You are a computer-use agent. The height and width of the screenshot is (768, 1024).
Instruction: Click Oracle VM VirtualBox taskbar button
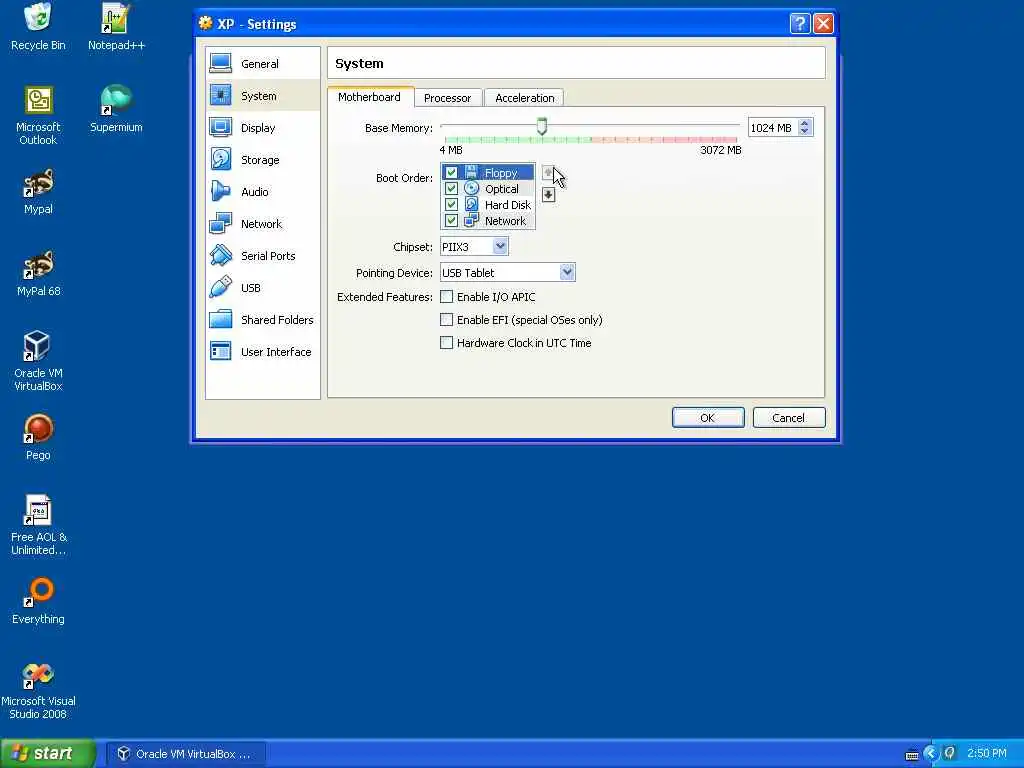186,754
